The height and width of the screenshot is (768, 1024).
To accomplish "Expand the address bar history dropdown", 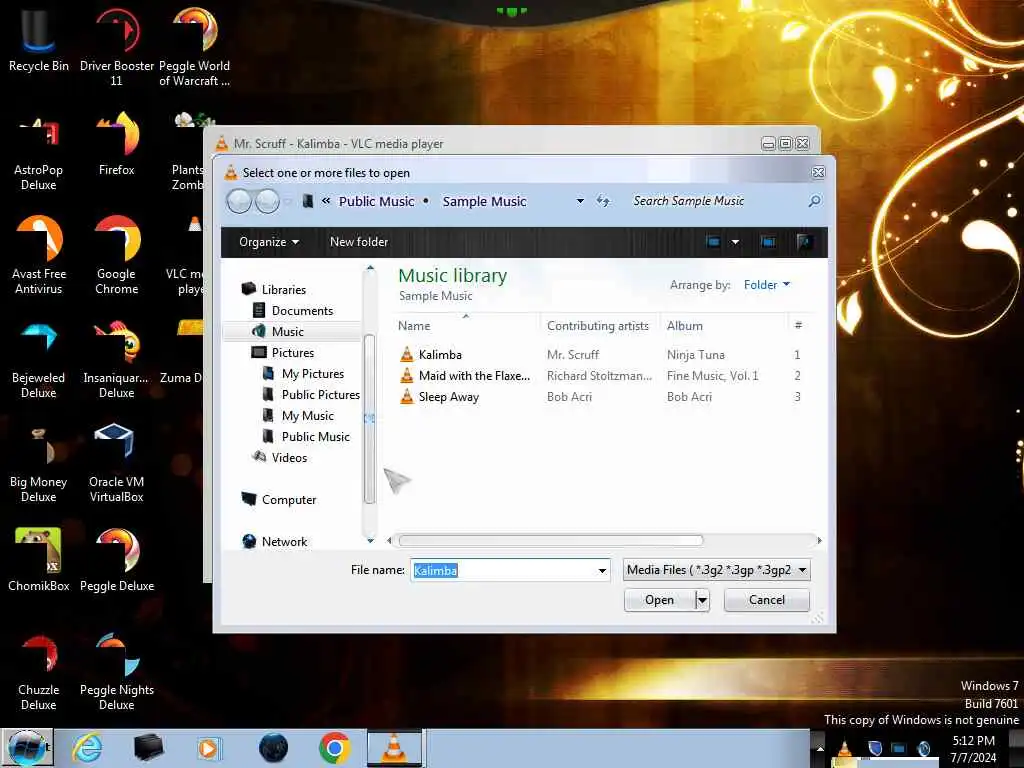I will [x=580, y=201].
